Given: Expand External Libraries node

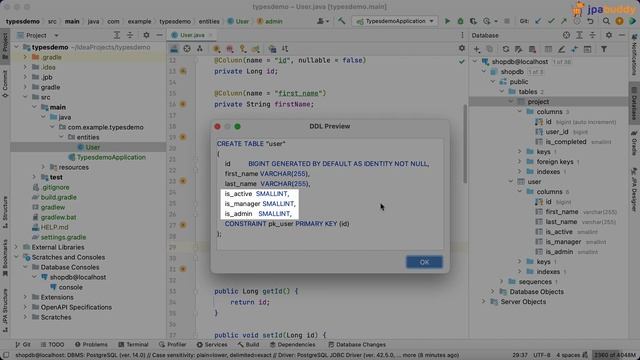Looking at the screenshot, I should (x=16, y=247).
